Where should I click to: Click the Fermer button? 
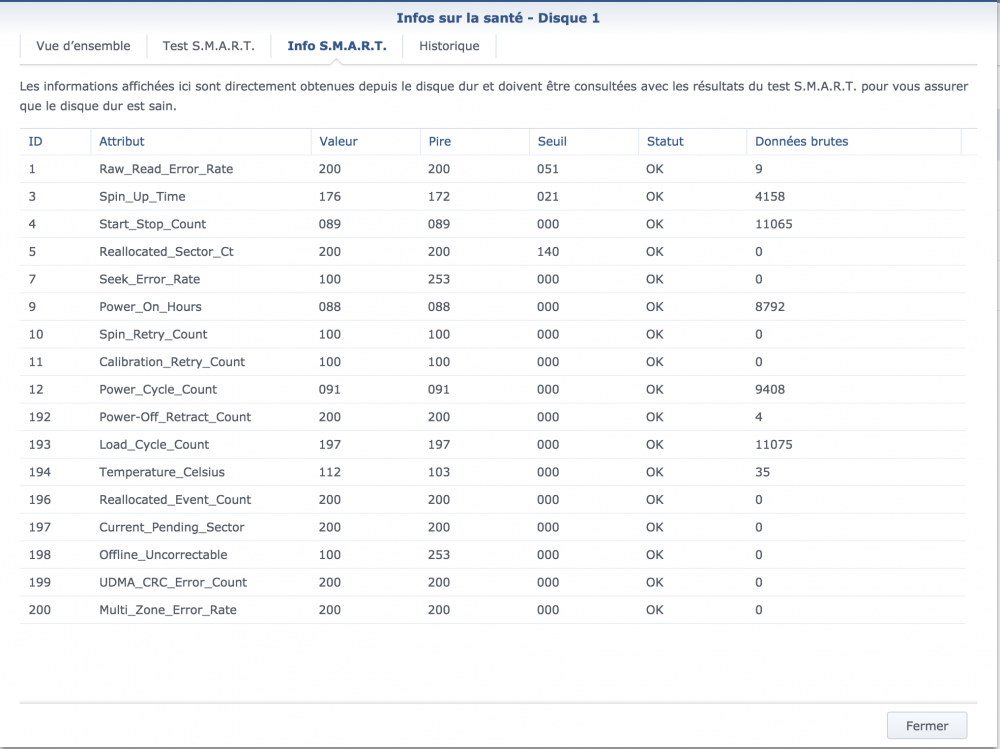[x=927, y=725]
